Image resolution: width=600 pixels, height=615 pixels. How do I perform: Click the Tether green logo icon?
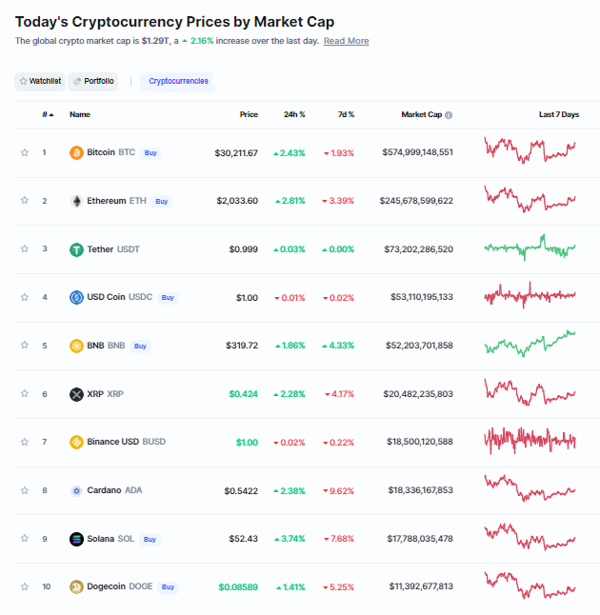[76, 249]
